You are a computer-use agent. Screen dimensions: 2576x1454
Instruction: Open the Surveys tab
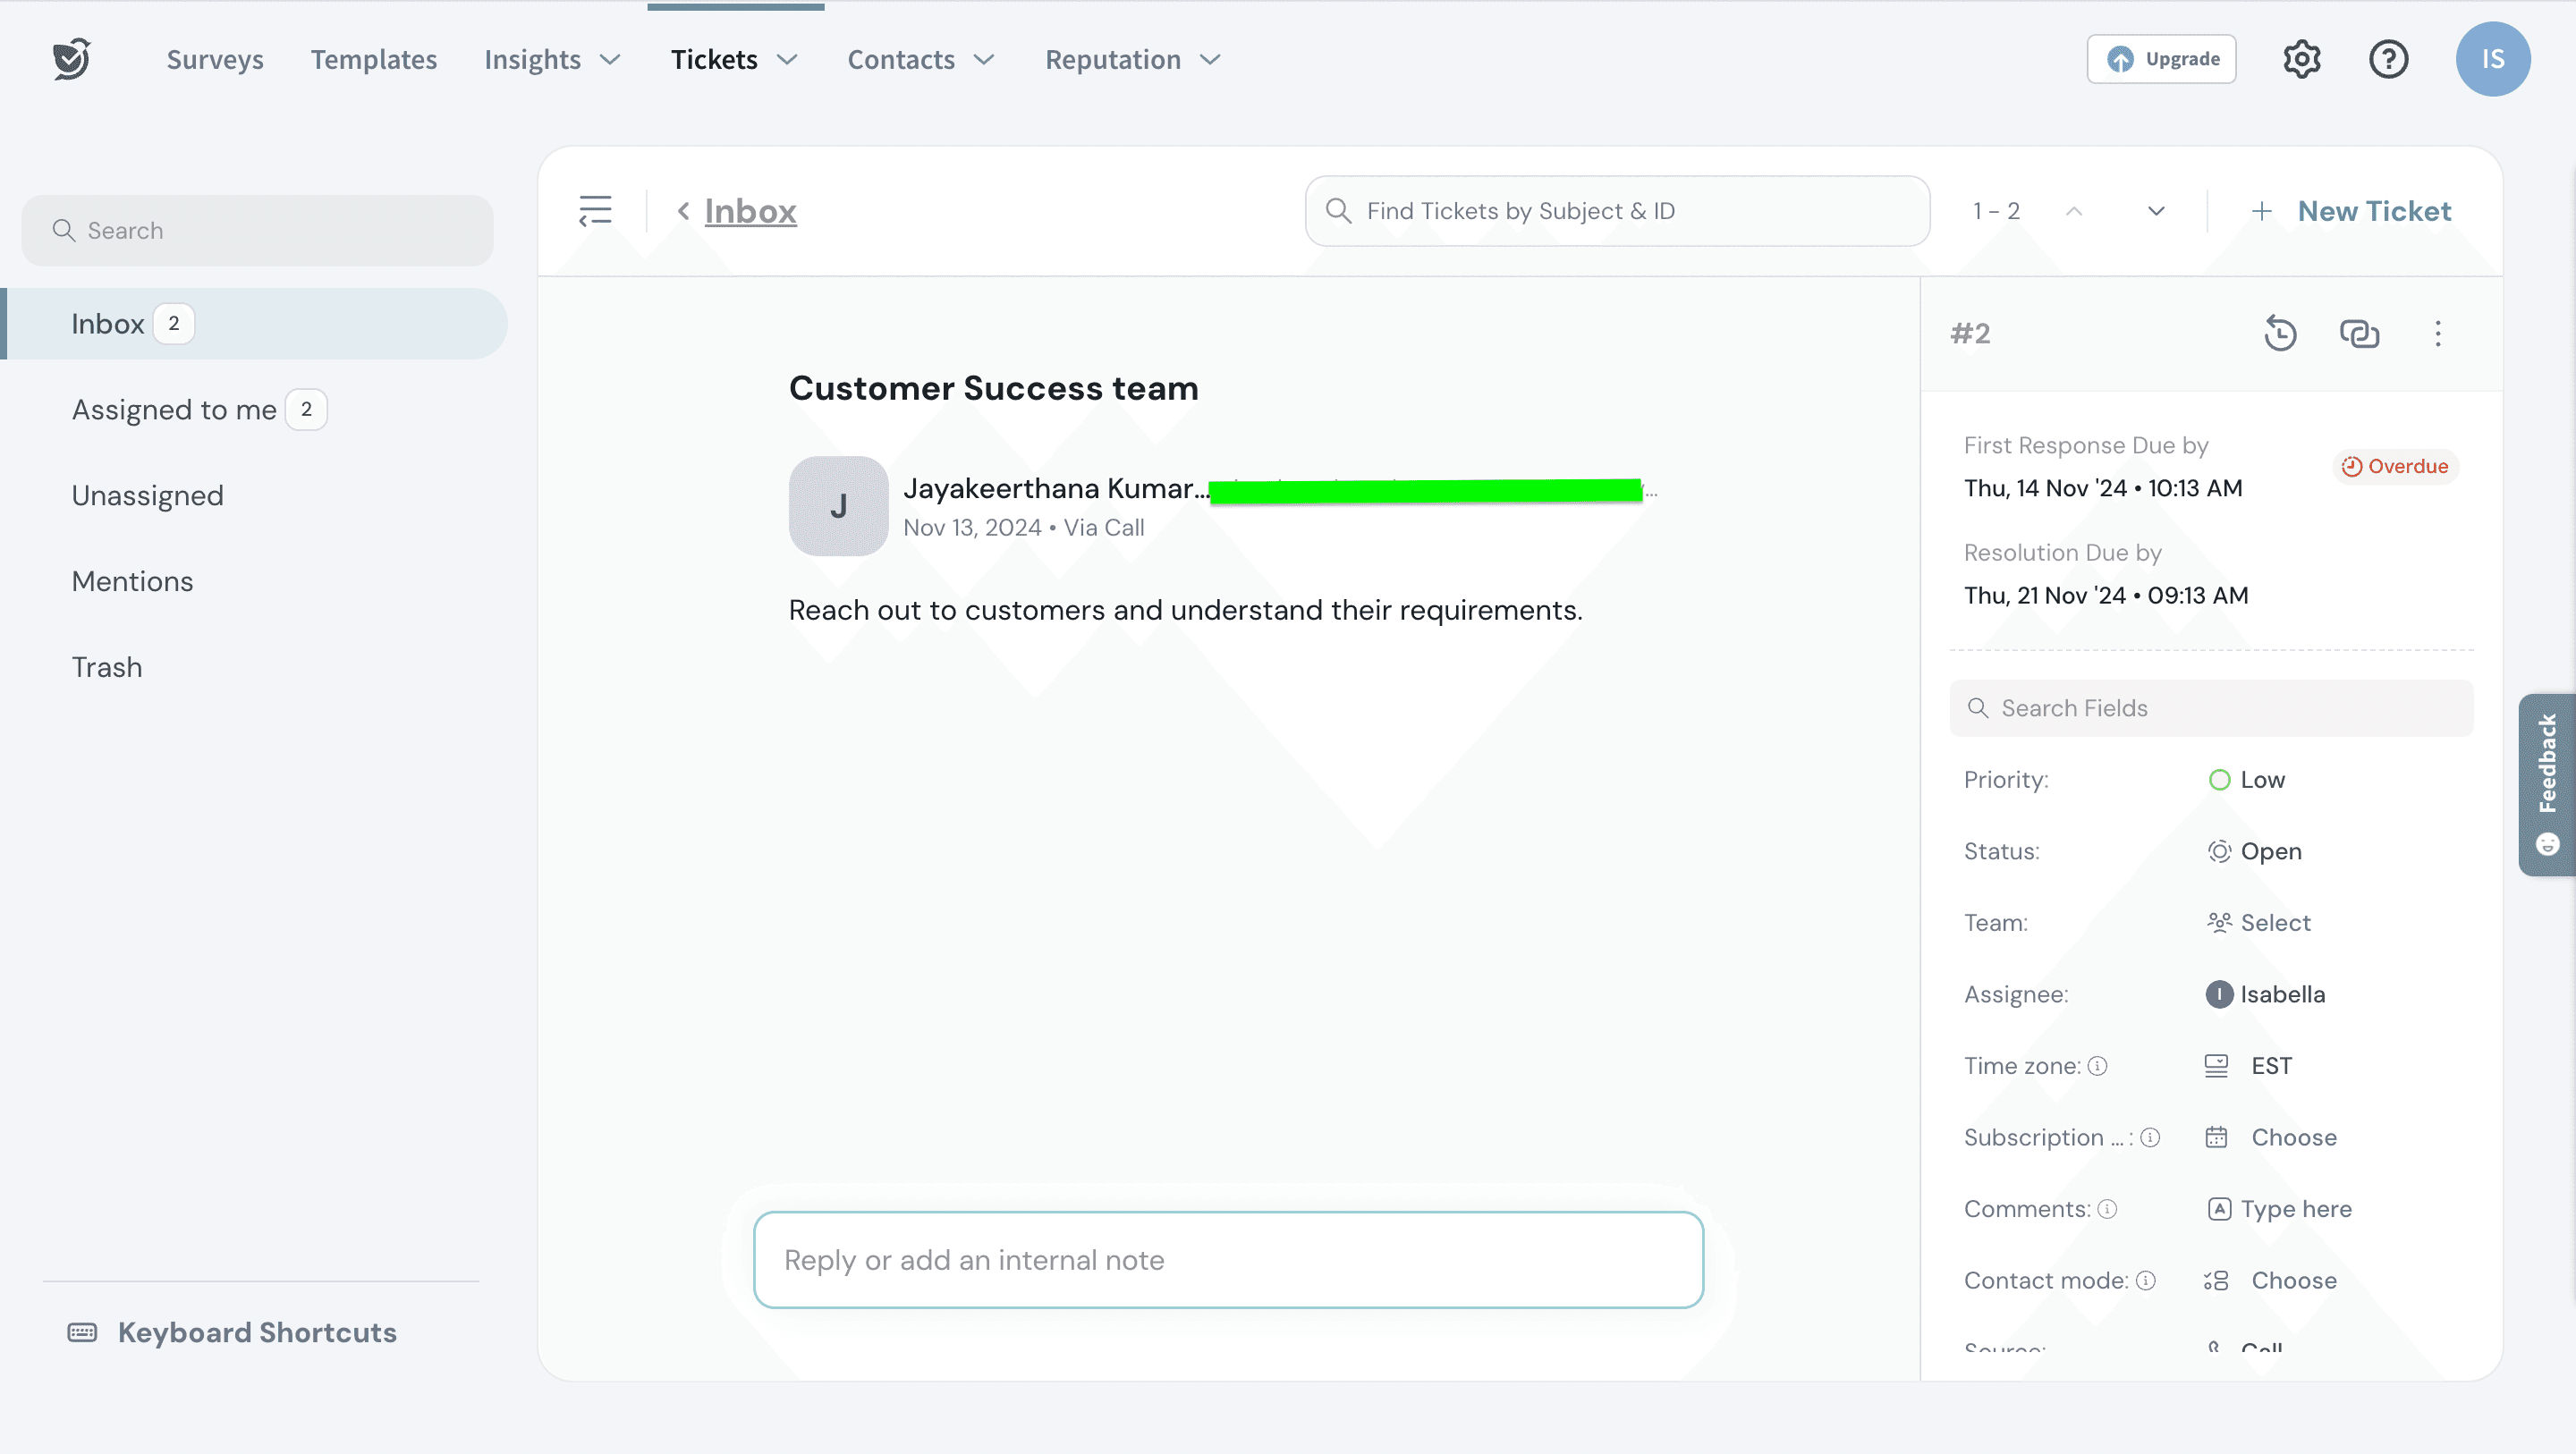[215, 60]
